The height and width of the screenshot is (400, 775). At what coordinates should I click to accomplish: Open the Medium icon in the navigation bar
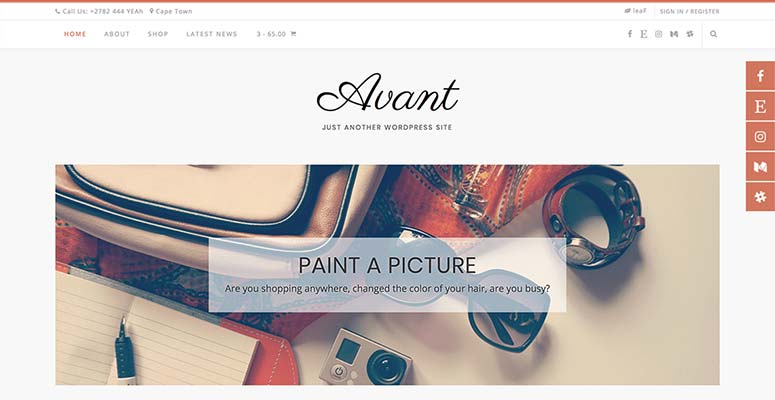pyautogui.click(x=674, y=34)
